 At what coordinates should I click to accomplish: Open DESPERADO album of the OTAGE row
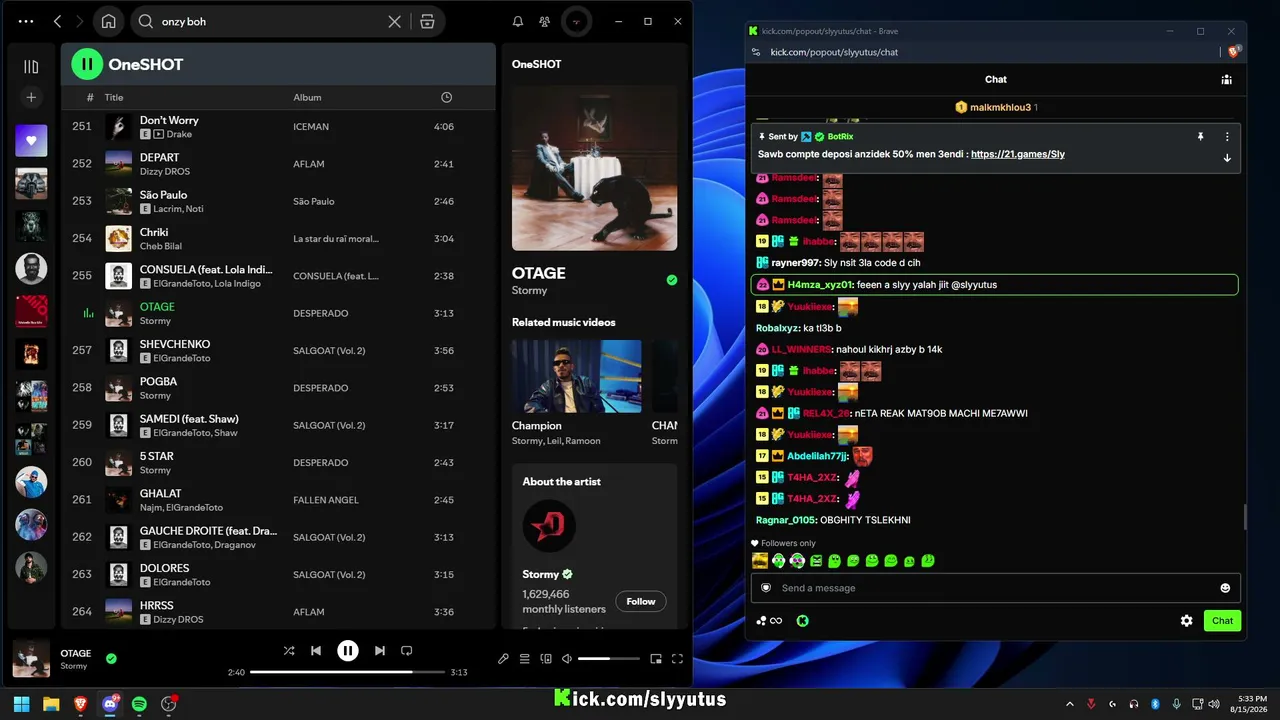(321, 313)
